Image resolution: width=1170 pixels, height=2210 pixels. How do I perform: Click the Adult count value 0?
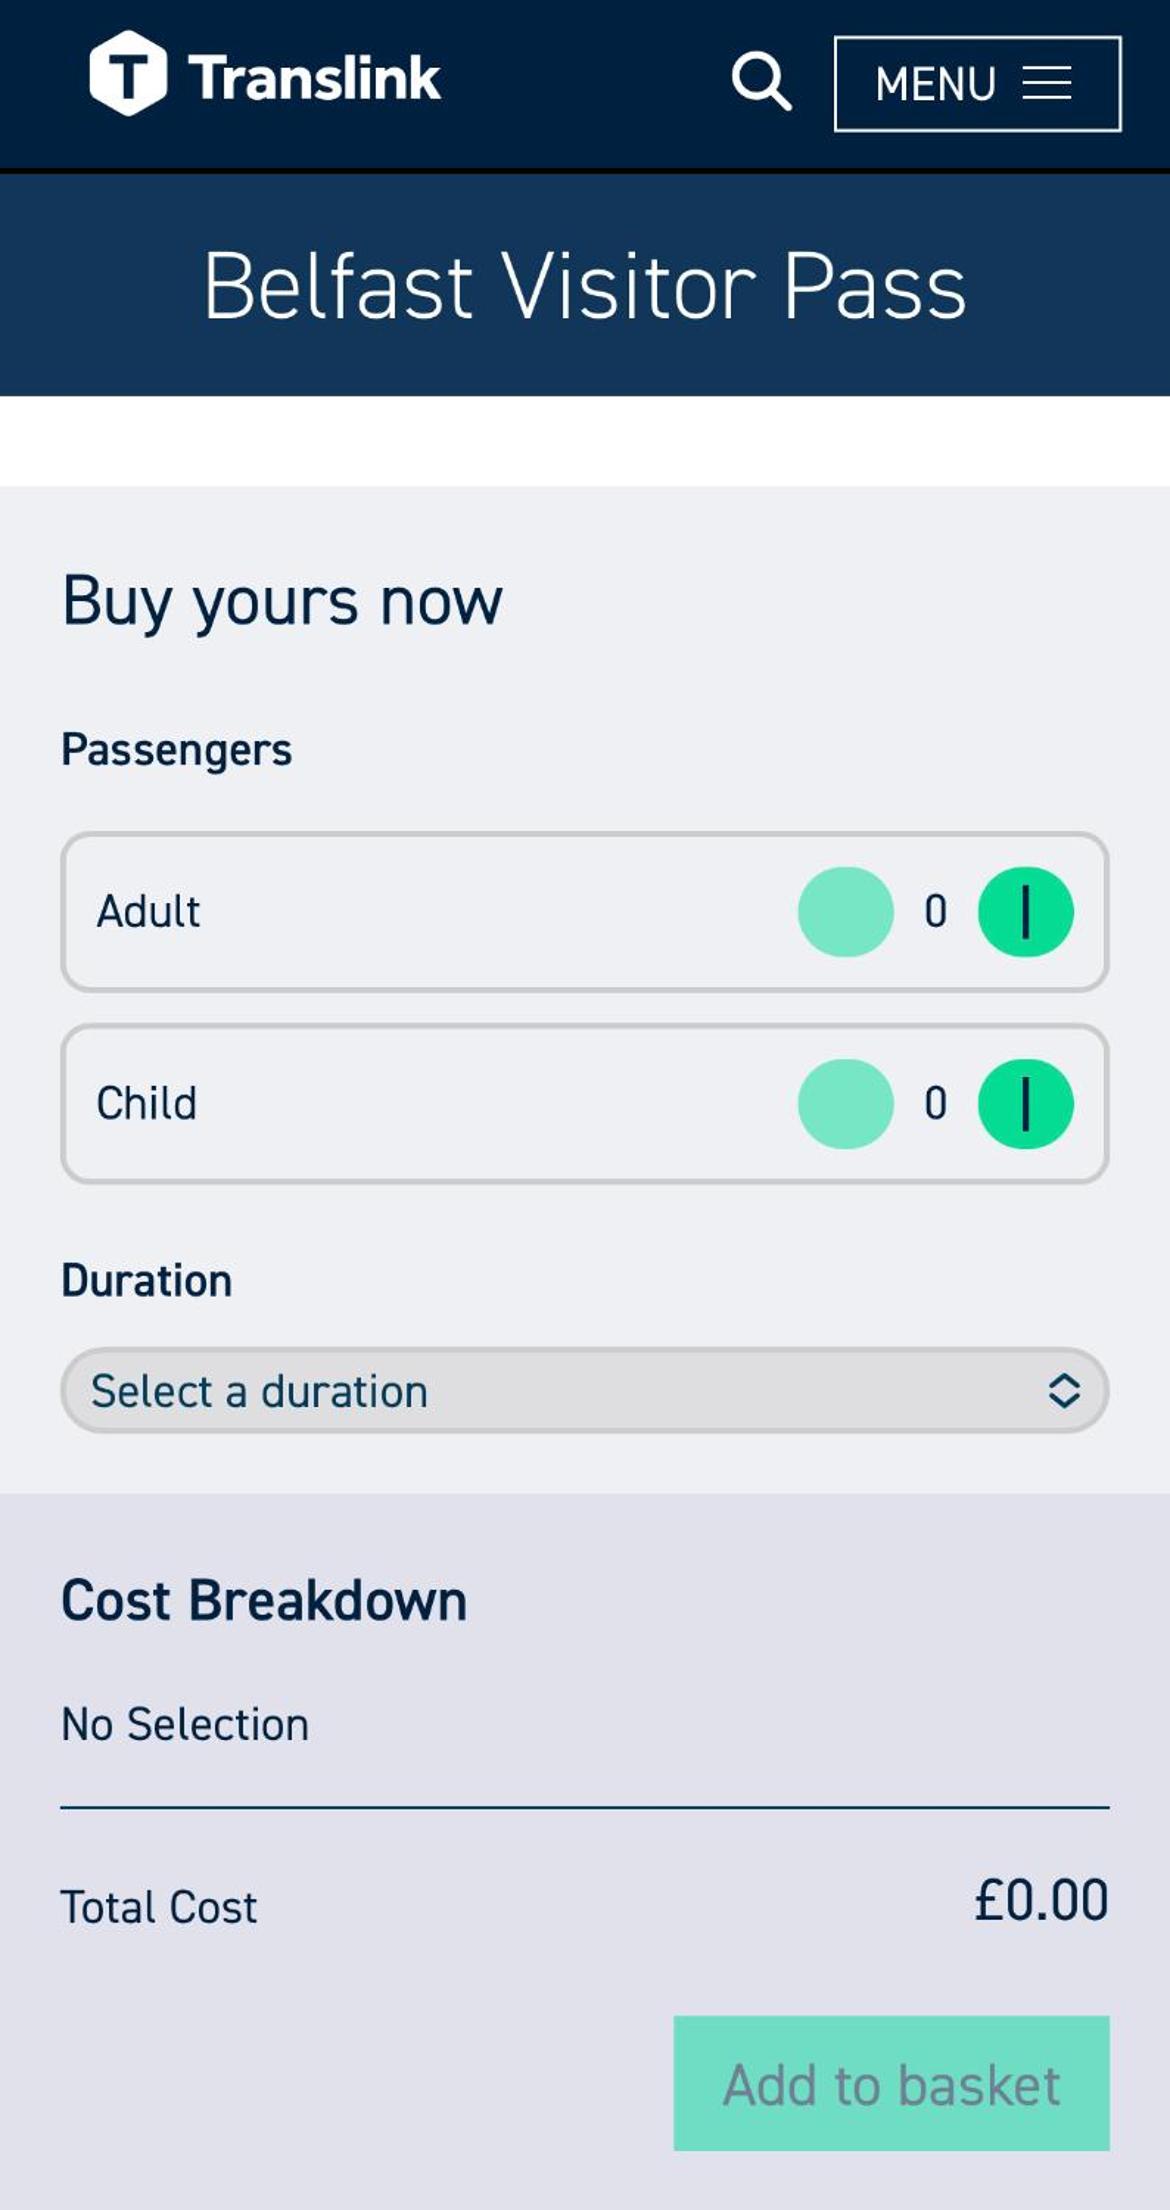coord(935,912)
